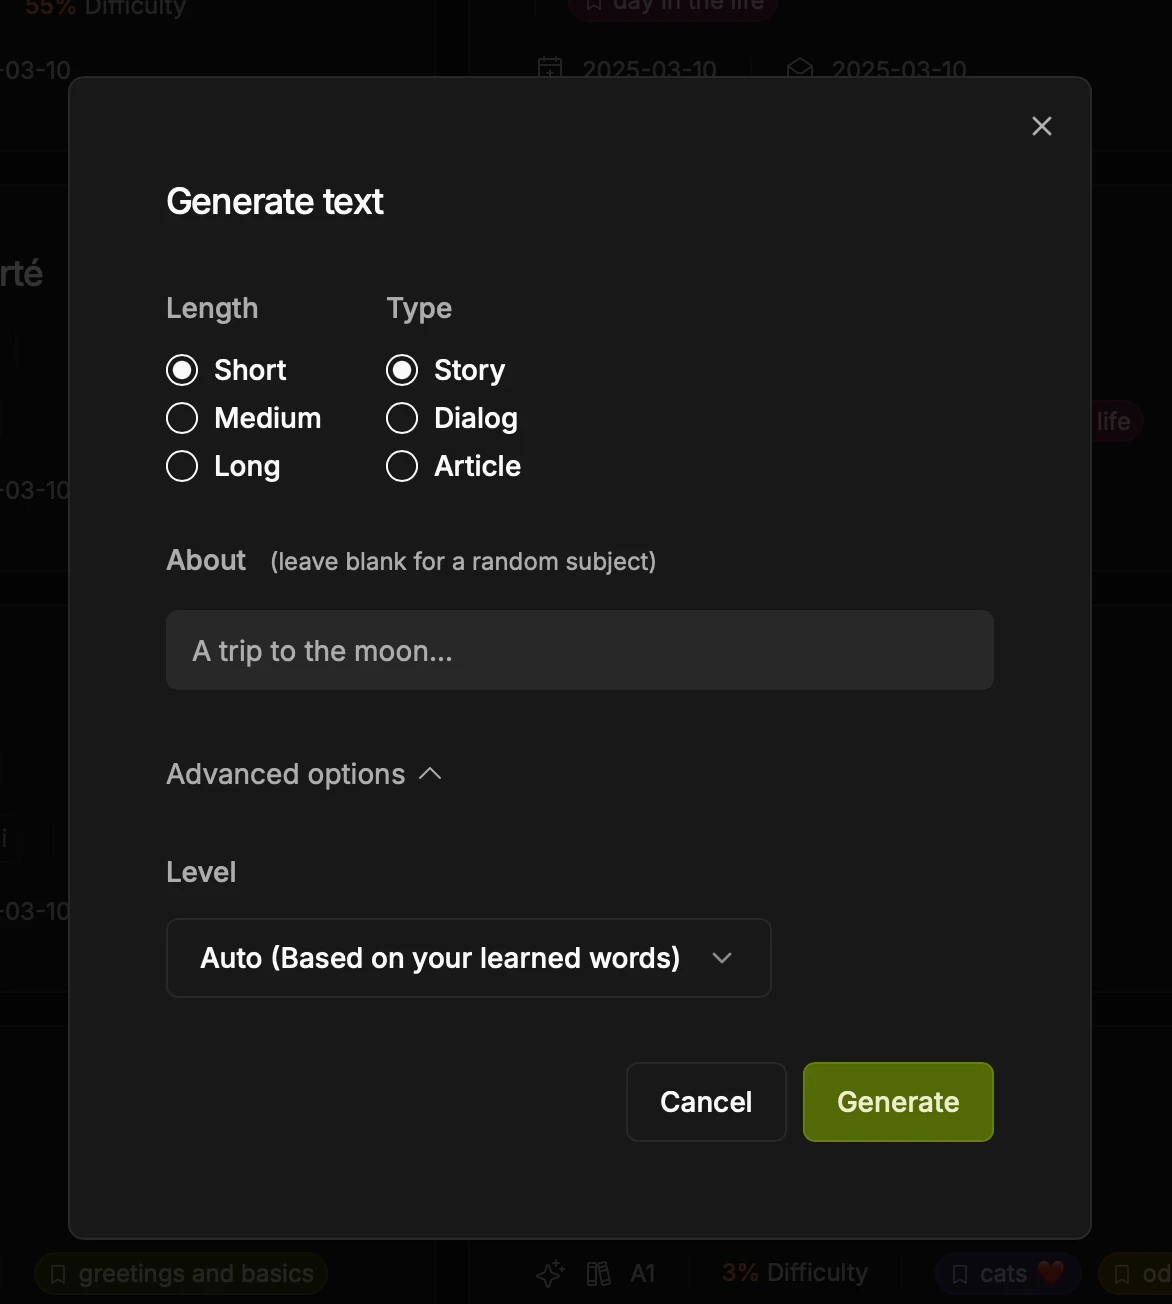Cancel the text generation dialog

coord(706,1102)
